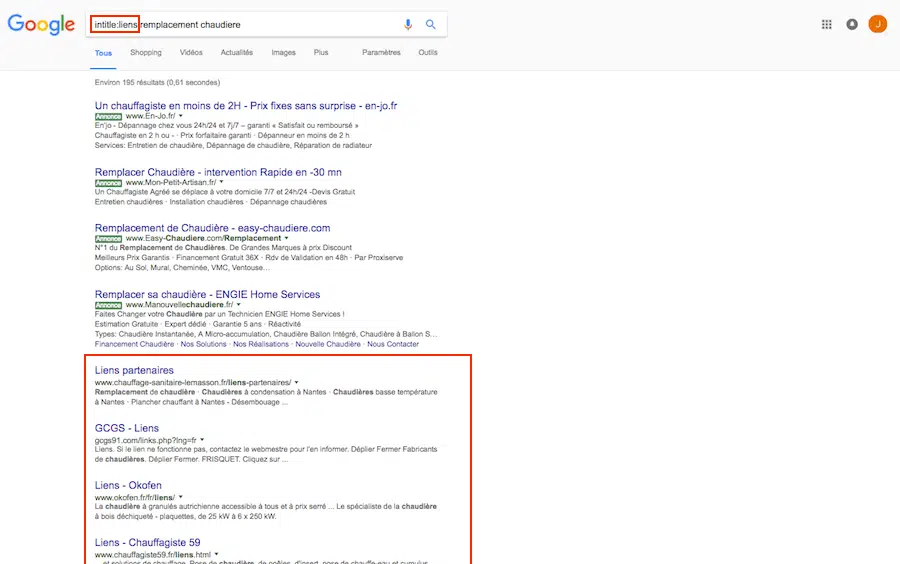Select the Vidéos tab

[x=191, y=52]
